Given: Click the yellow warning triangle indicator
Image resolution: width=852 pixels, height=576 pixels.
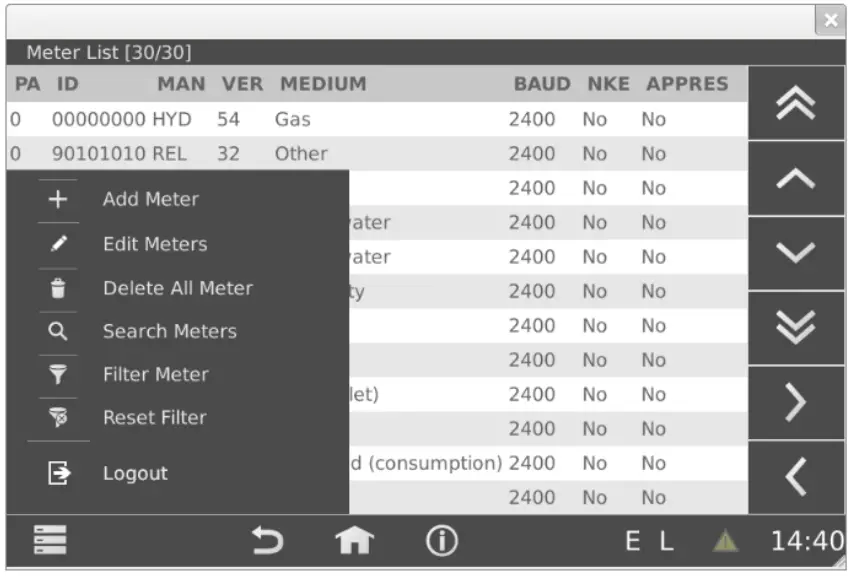Looking at the screenshot, I should coord(727,540).
